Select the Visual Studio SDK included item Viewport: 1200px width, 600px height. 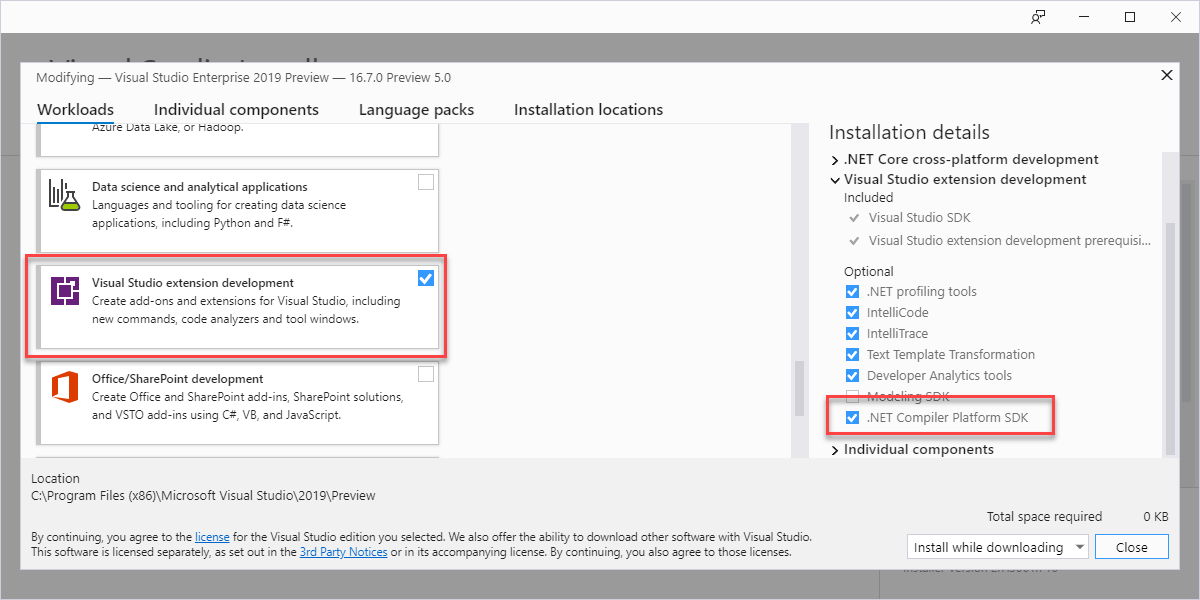(919, 218)
